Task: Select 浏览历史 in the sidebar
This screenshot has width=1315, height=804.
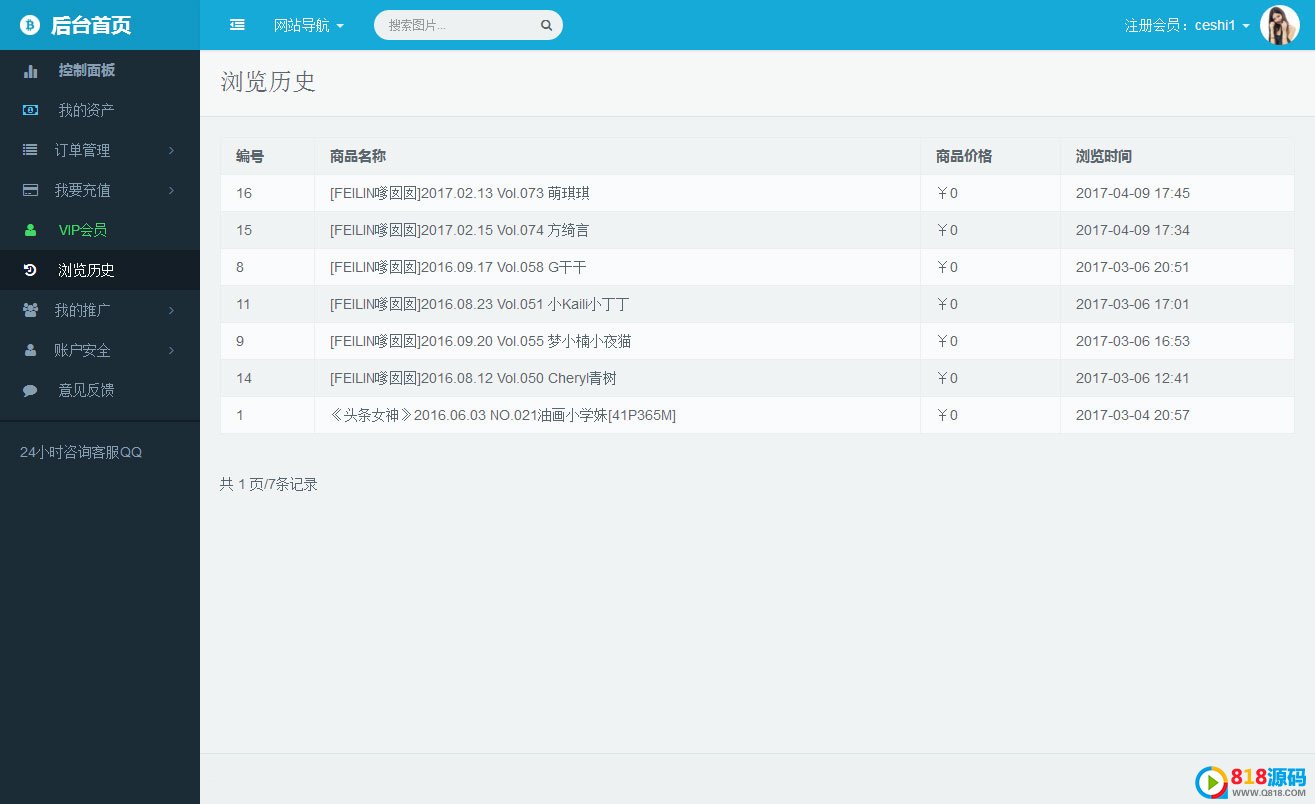Action: [86, 270]
